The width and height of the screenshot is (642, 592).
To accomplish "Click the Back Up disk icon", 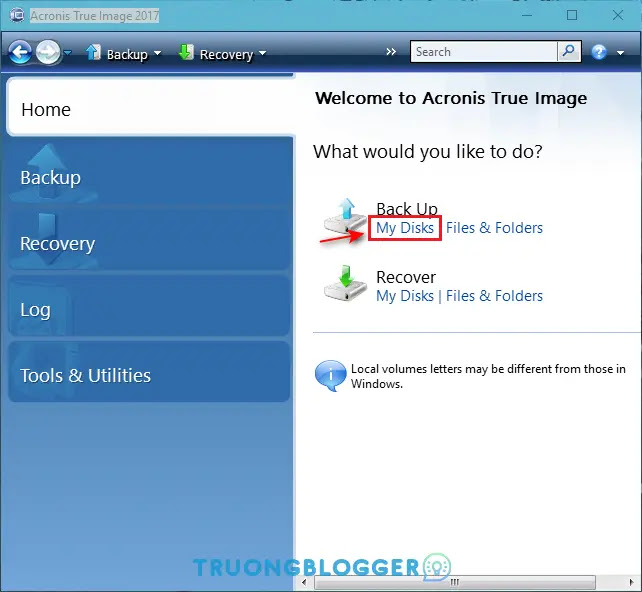I will point(345,217).
